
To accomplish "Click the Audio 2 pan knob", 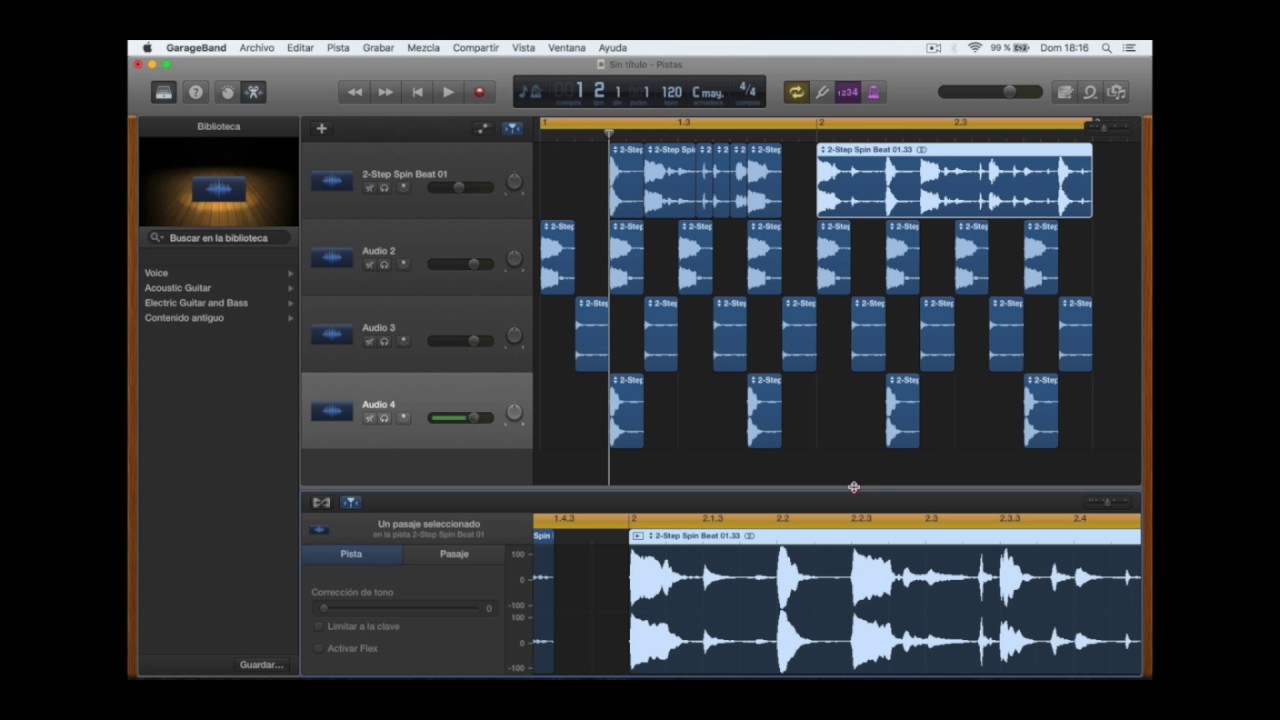I will click(x=514, y=259).
